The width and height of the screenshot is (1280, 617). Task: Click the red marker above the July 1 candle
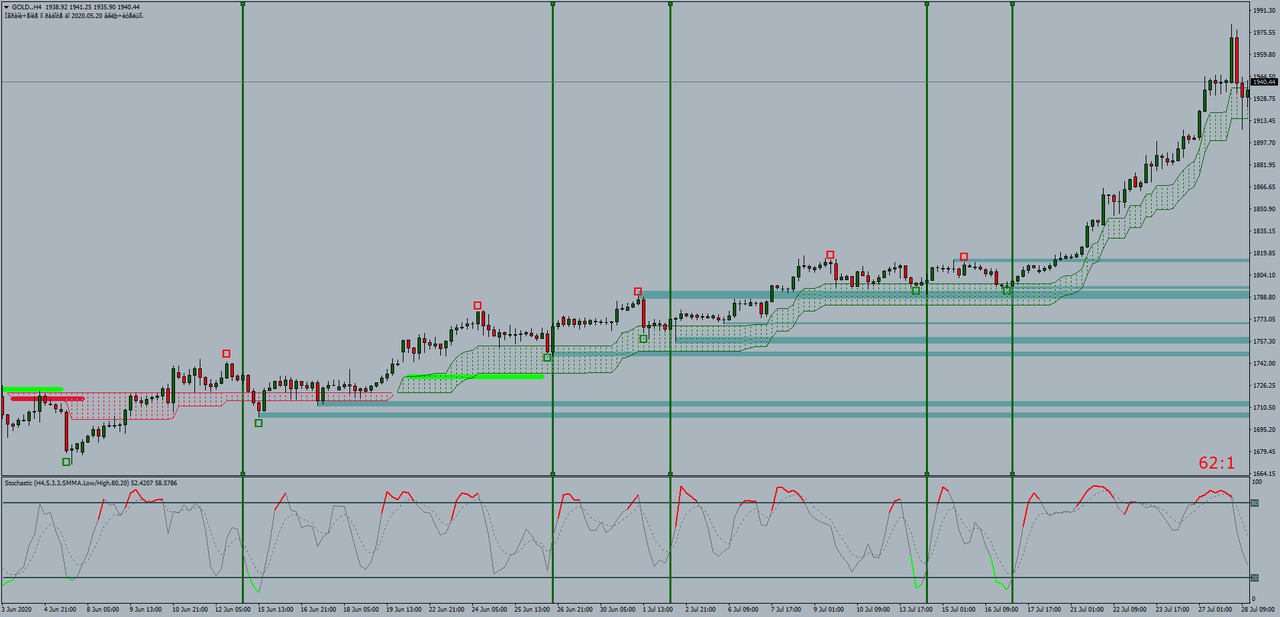click(x=637, y=289)
